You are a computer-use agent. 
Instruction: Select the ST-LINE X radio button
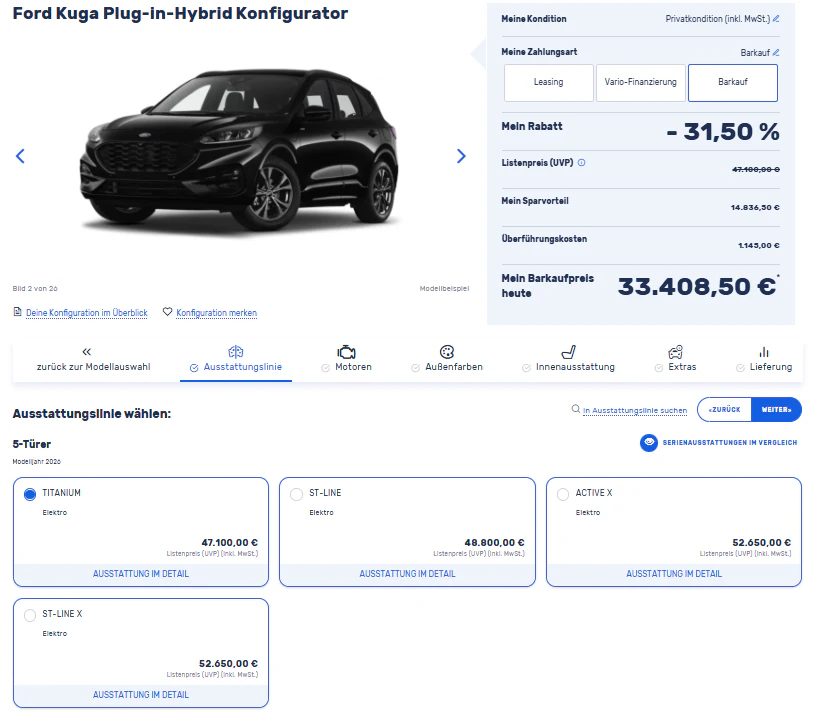pos(30,616)
